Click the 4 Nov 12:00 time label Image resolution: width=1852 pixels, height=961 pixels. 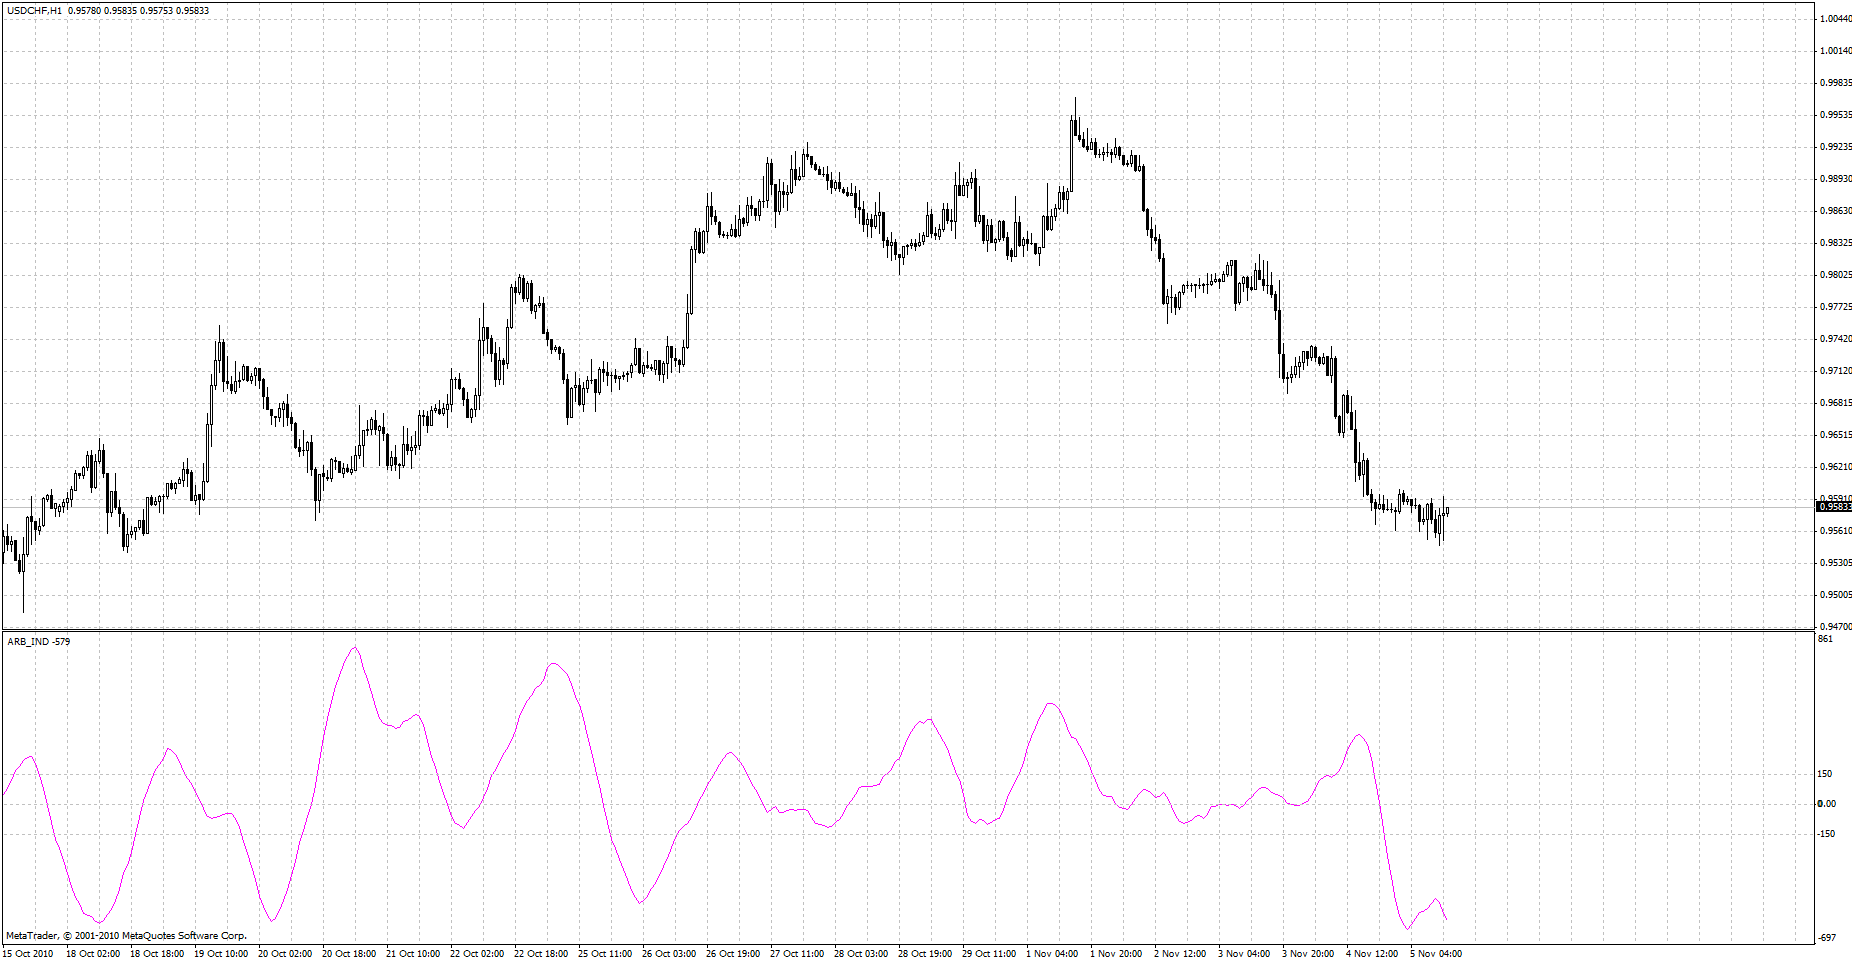1372,954
